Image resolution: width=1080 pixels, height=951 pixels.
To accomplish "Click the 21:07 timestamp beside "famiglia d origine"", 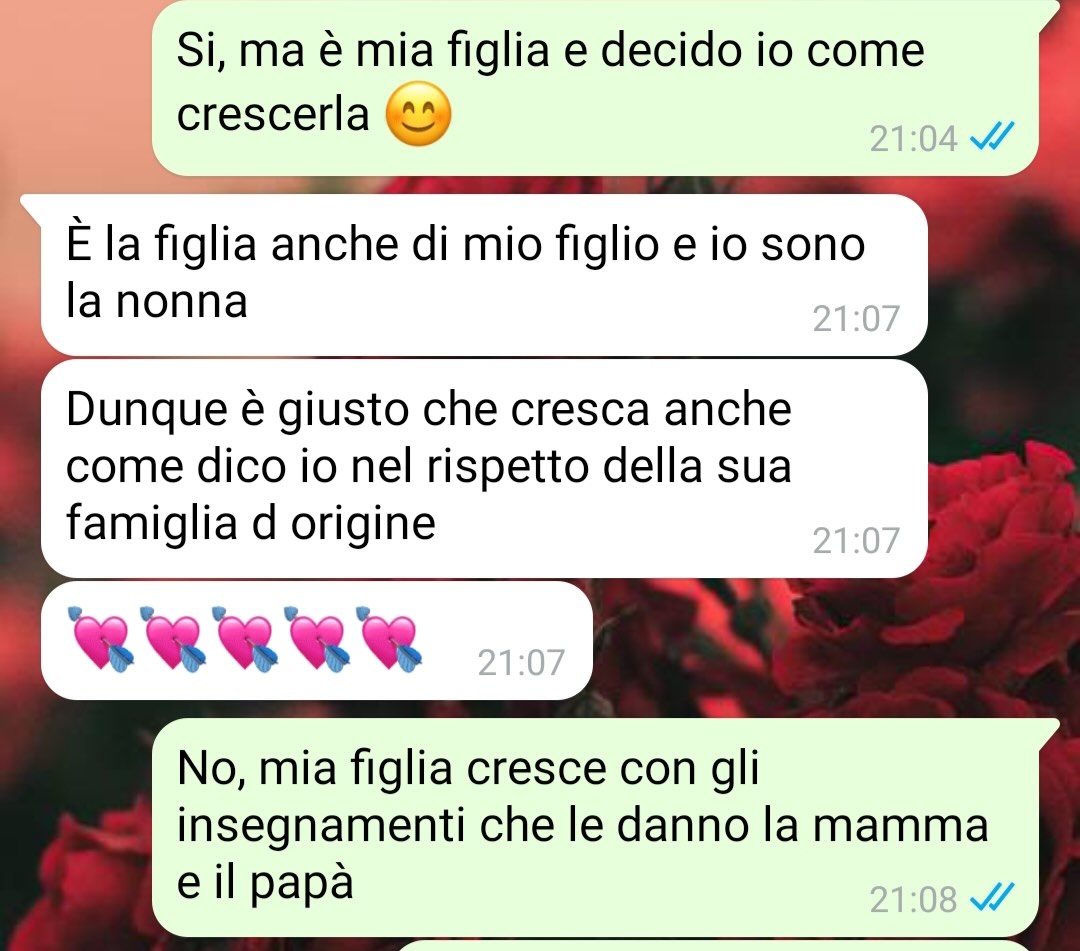I will pos(856,541).
